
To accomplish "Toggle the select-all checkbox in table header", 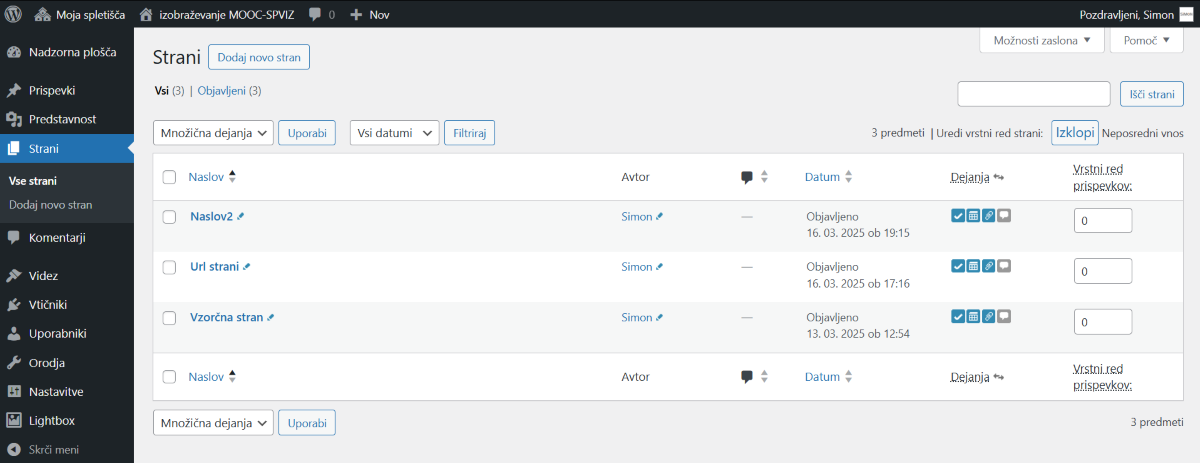I will click(169, 177).
